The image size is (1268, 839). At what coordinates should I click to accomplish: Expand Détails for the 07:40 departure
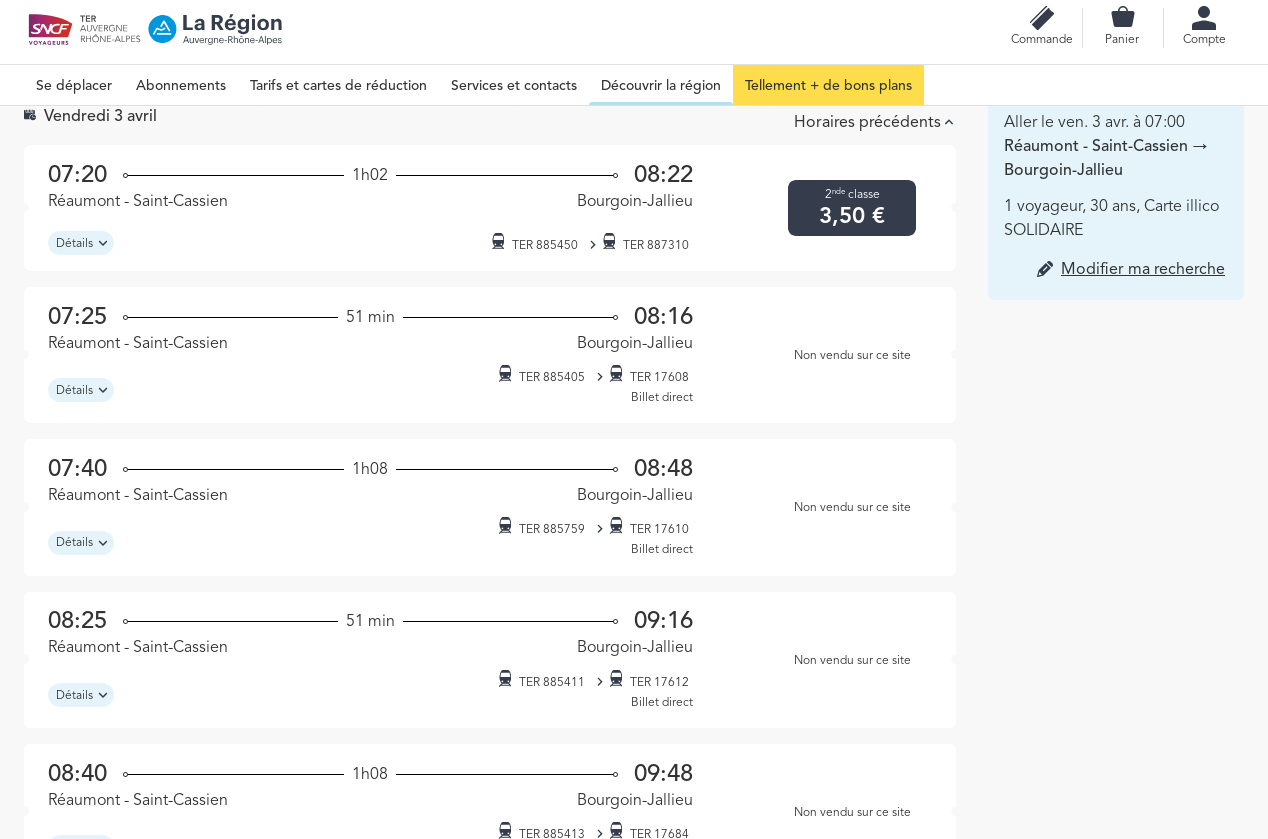pos(81,542)
